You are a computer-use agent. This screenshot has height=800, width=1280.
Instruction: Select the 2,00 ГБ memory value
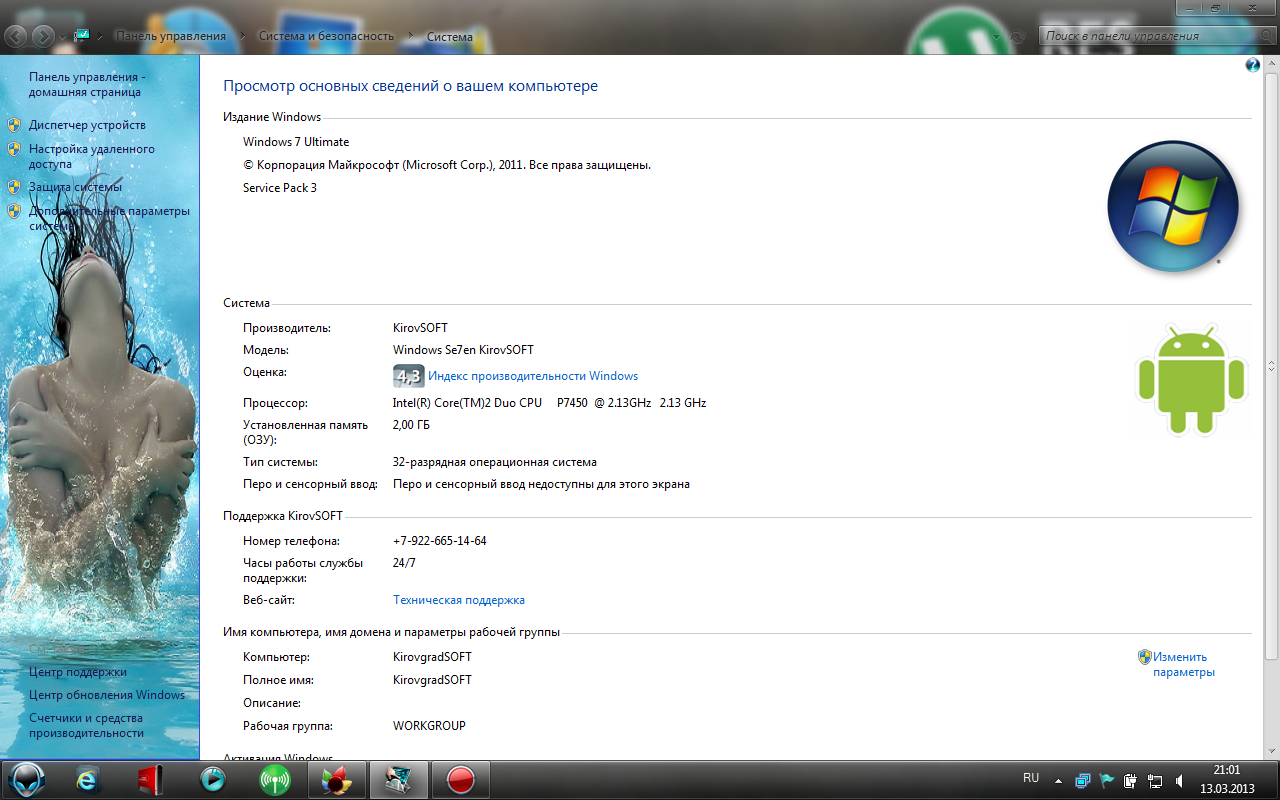click(411, 425)
